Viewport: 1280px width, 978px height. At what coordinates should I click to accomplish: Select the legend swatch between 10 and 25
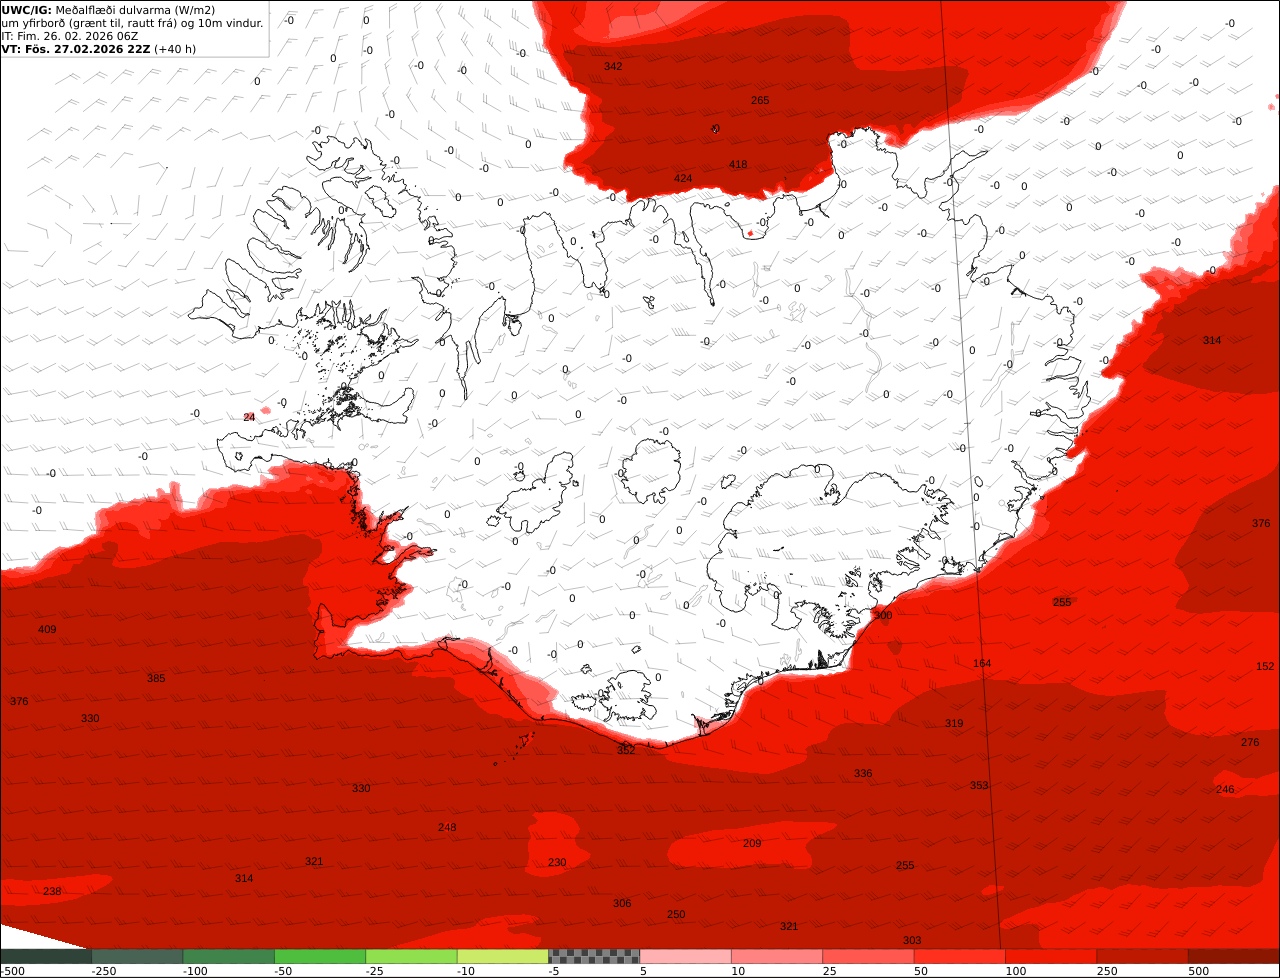(x=777, y=956)
